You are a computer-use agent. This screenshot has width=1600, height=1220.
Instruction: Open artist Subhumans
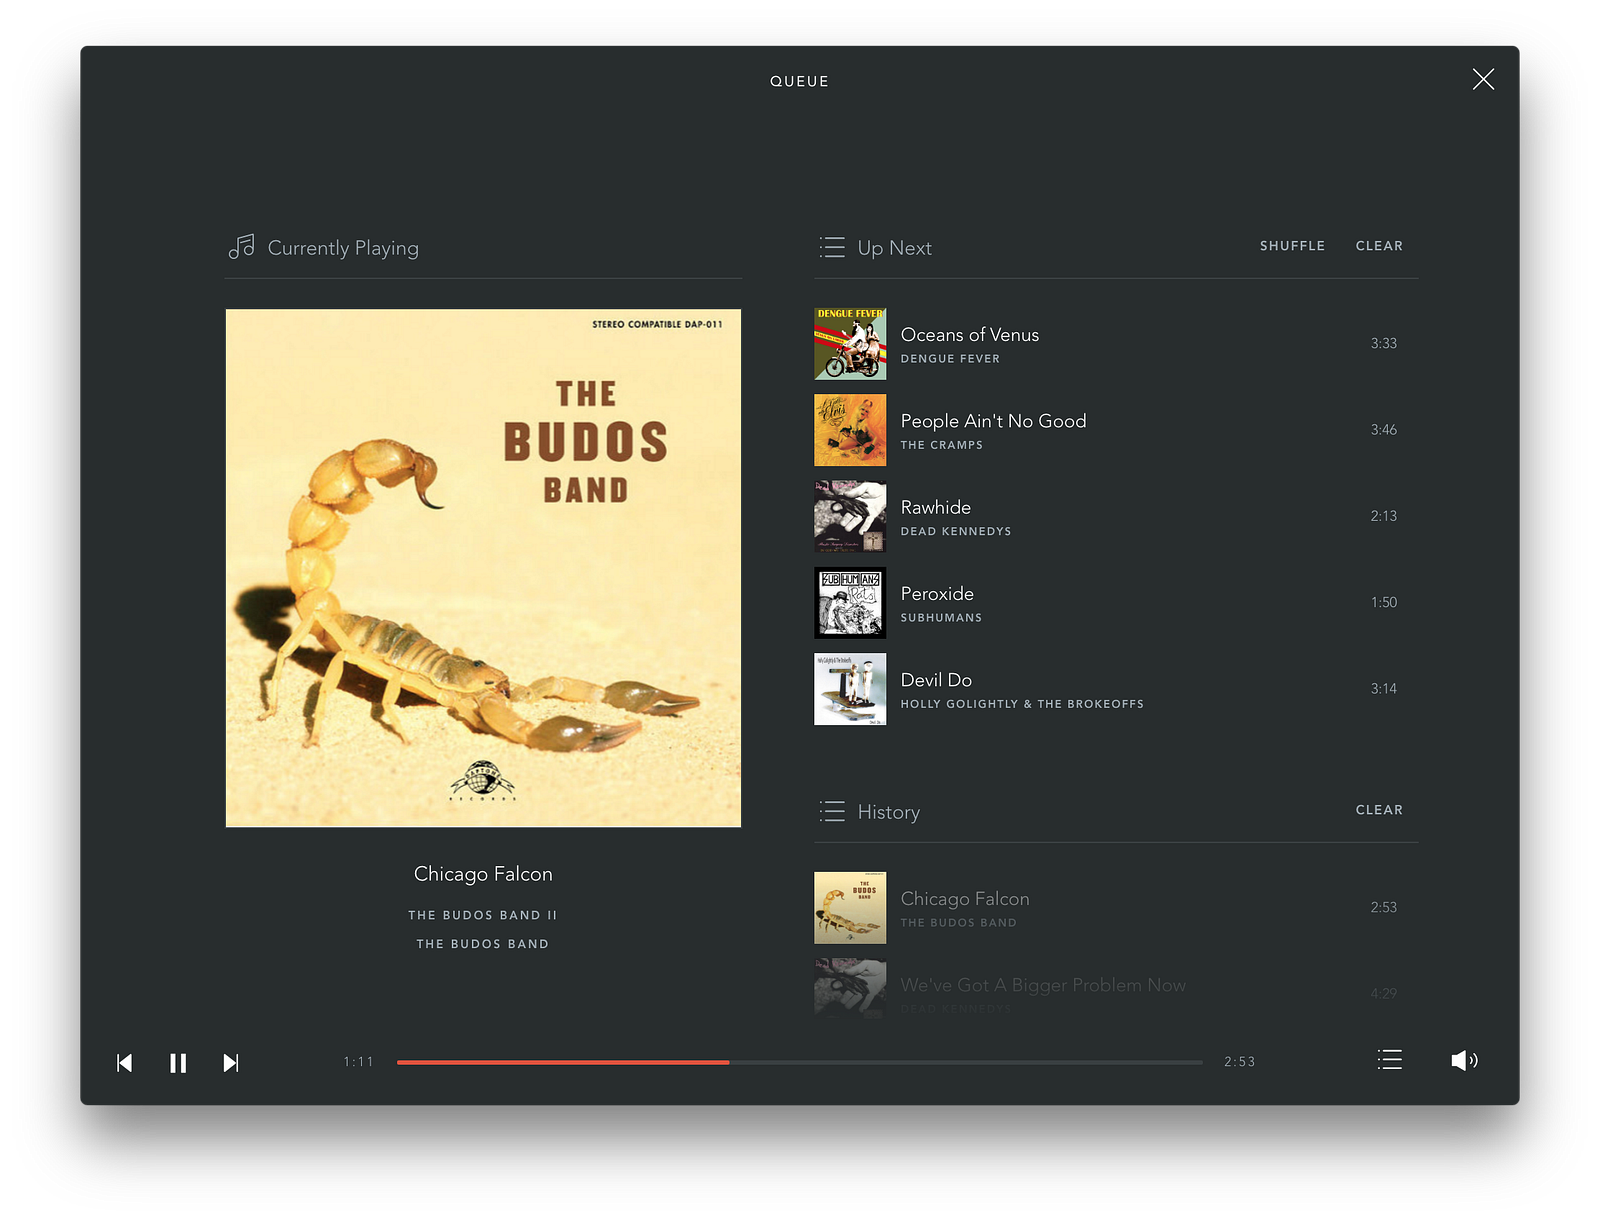pos(941,618)
